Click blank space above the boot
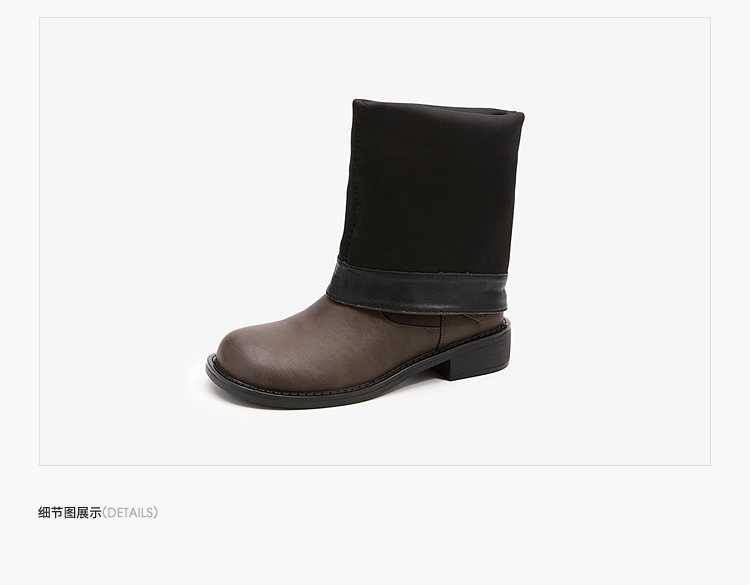 pyautogui.click(x=373, y=57)
